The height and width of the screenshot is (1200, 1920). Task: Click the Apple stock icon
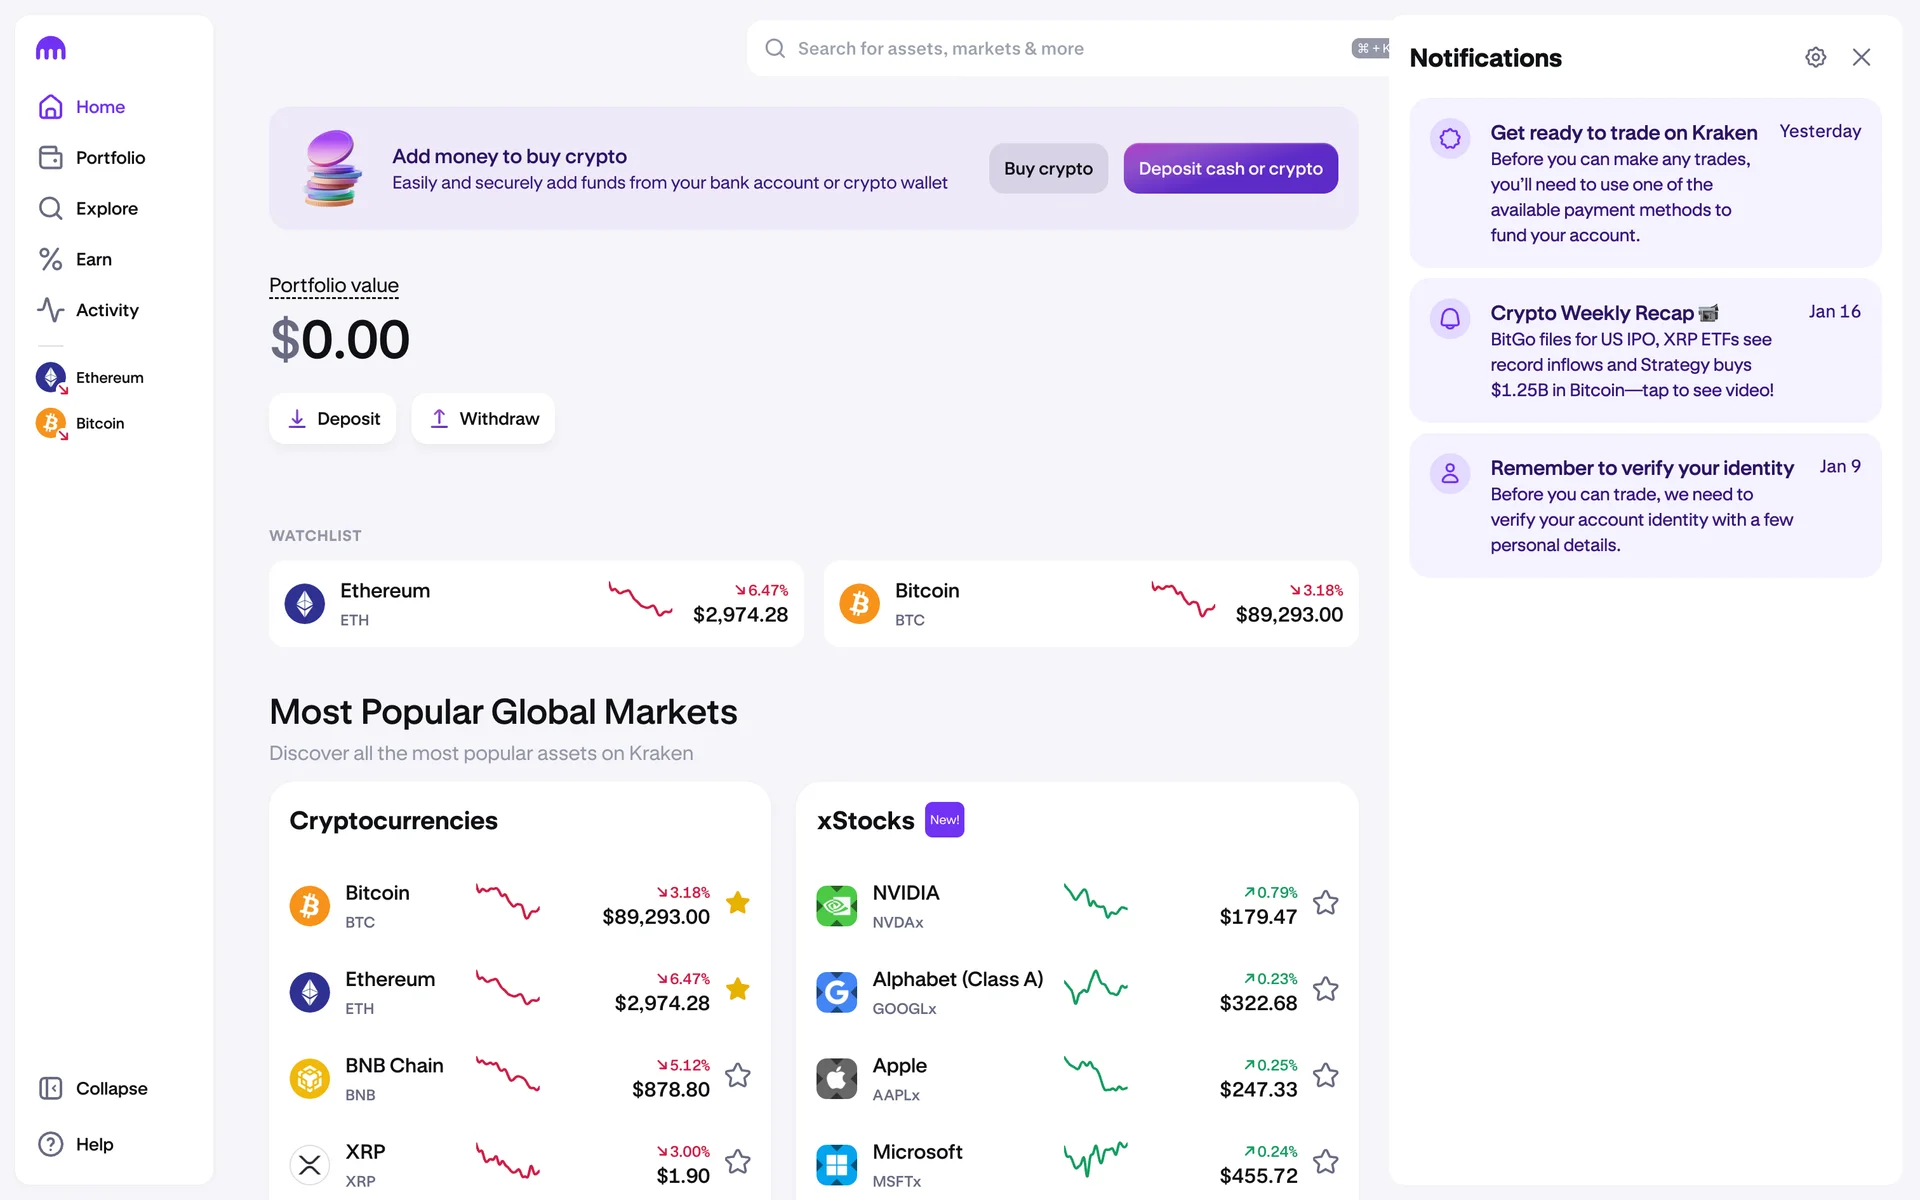click(836, 1079)
